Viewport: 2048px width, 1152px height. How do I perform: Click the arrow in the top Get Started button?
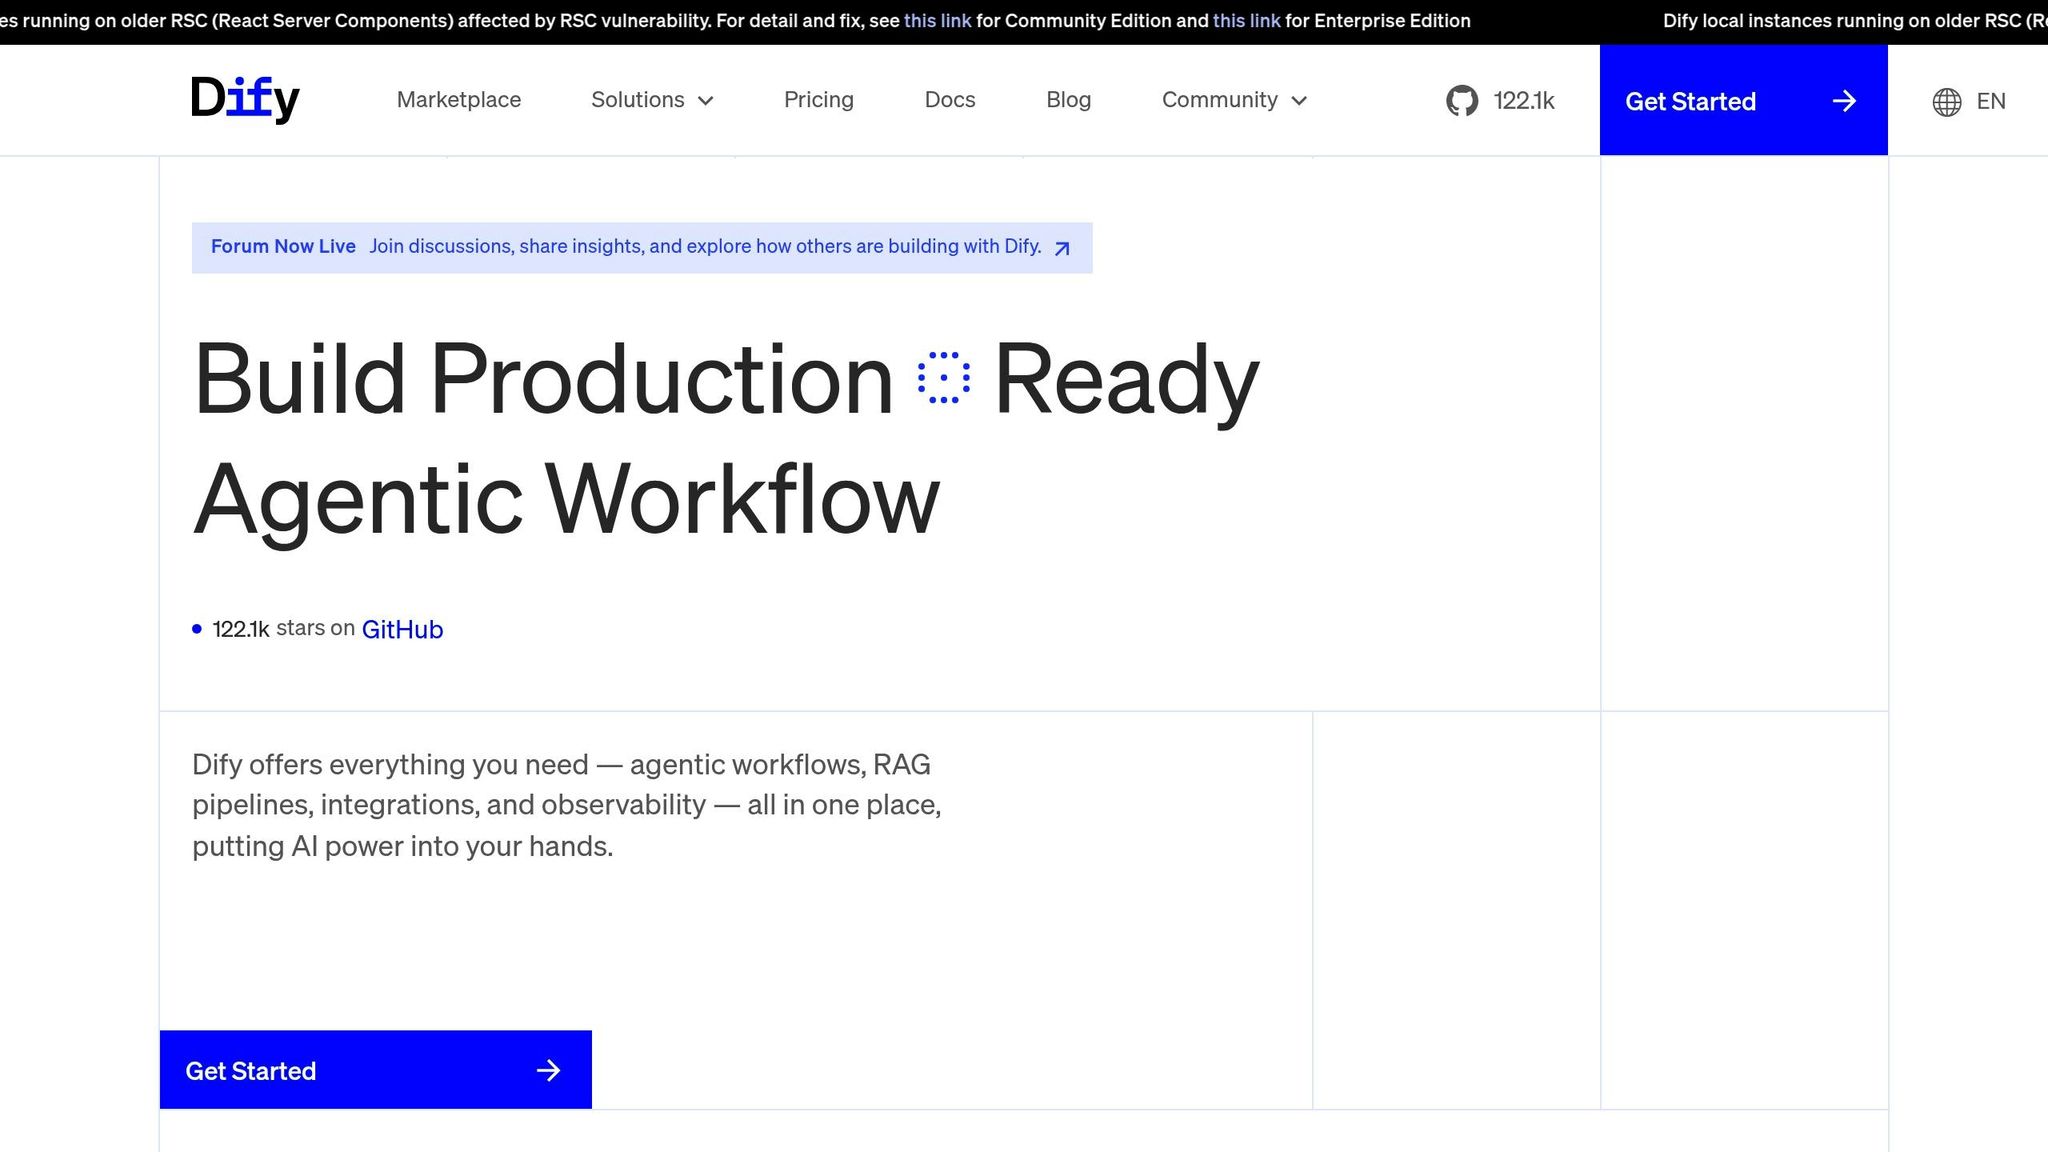coord(1844,101)
